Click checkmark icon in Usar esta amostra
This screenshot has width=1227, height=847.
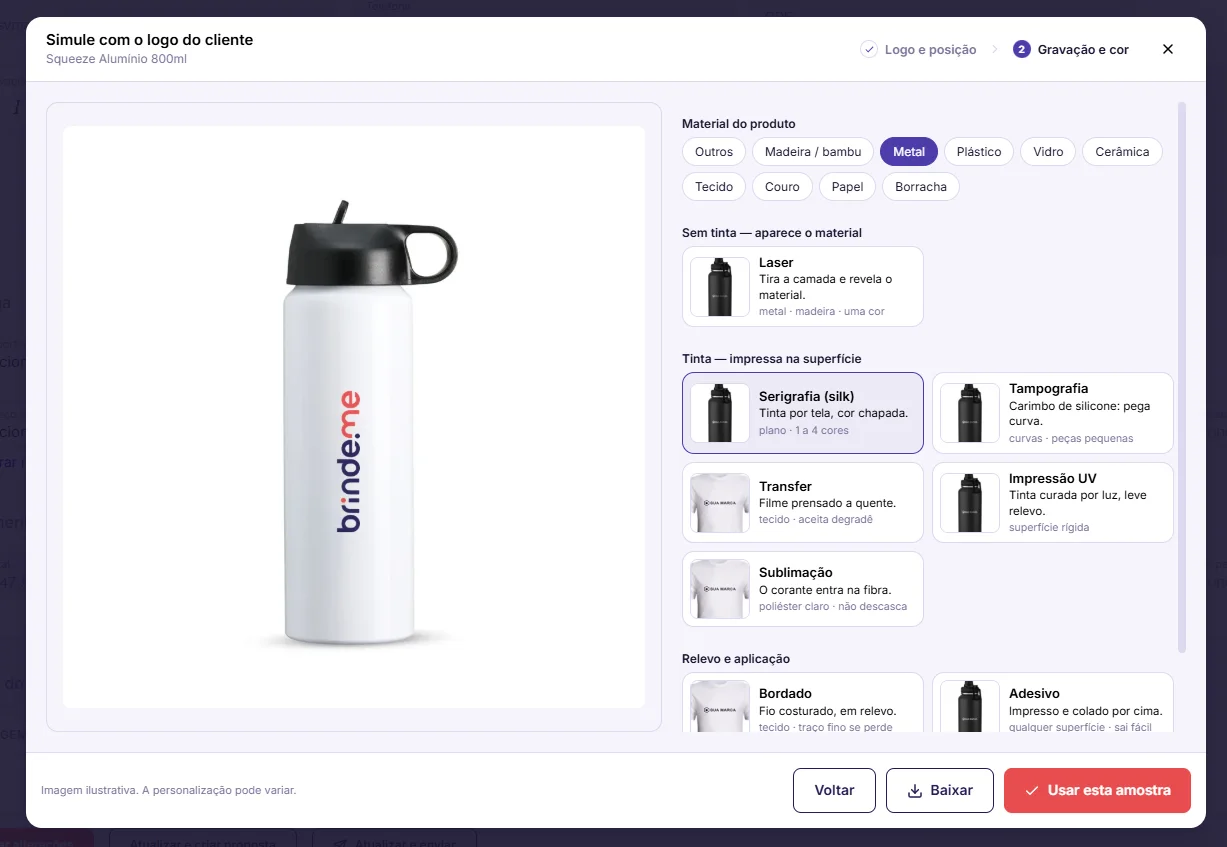[1032, 790]
